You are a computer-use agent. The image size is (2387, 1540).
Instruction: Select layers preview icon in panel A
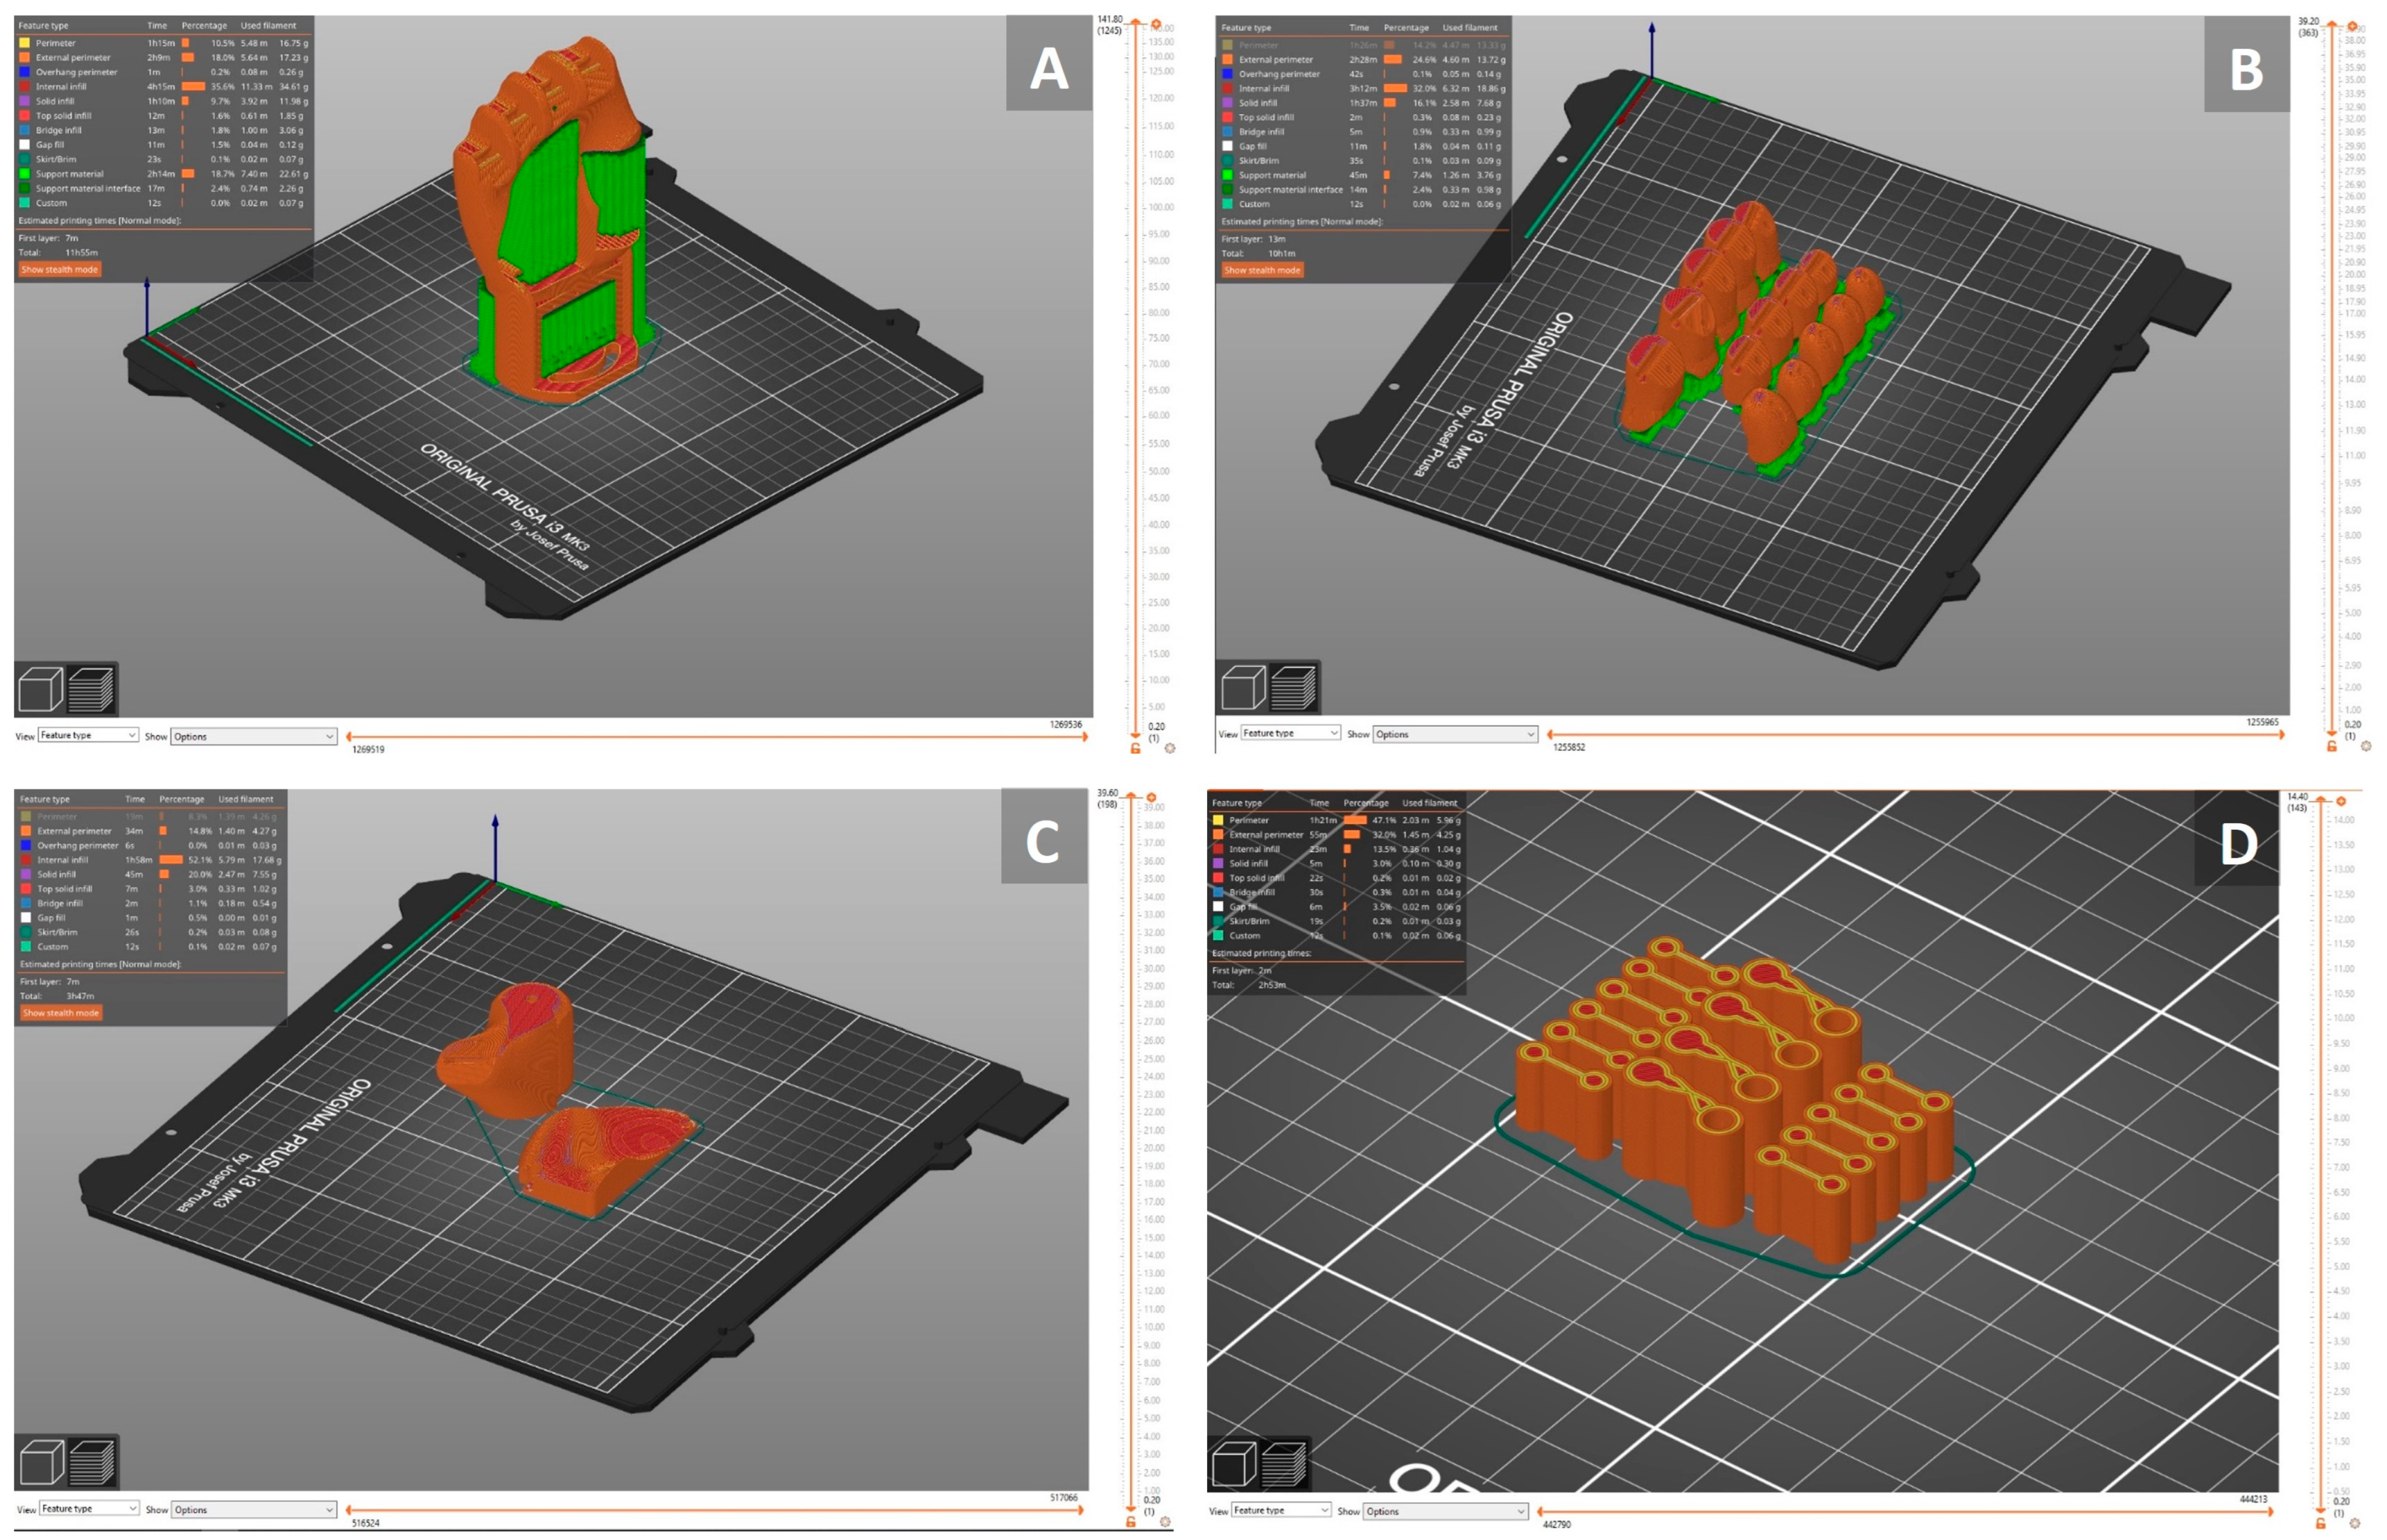point(91,690)
